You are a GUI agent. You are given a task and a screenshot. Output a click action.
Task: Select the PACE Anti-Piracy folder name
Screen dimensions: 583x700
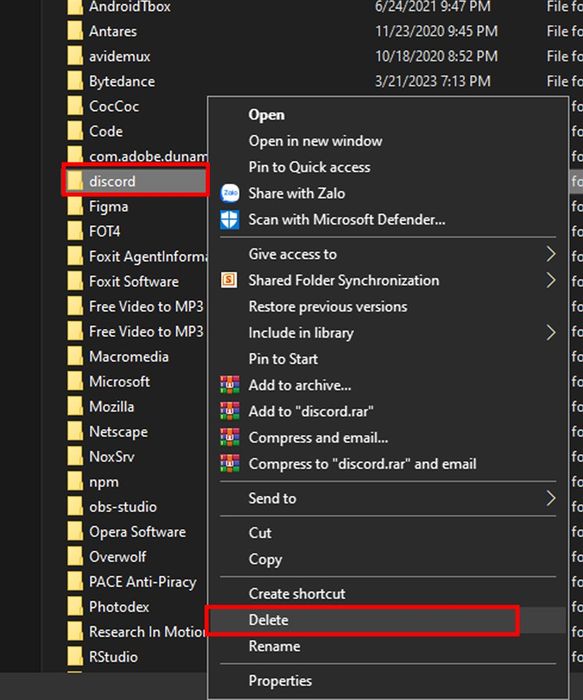click(x=143, y=582)
